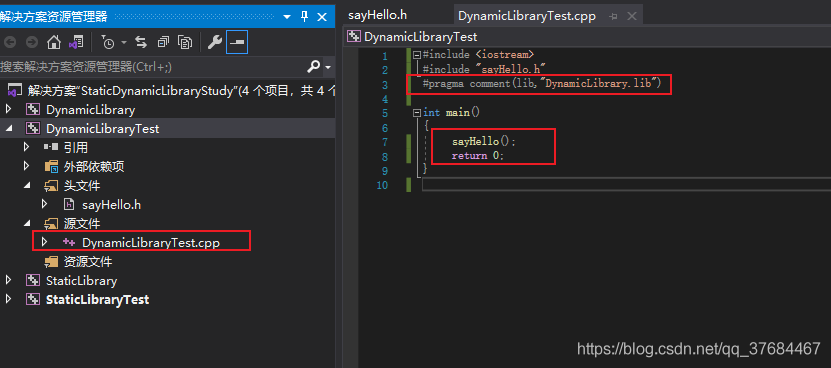Image resolution: width=831 pixels, height=368 pixels.
Task: Select the 头文件 folder
Action: [82, 186]
